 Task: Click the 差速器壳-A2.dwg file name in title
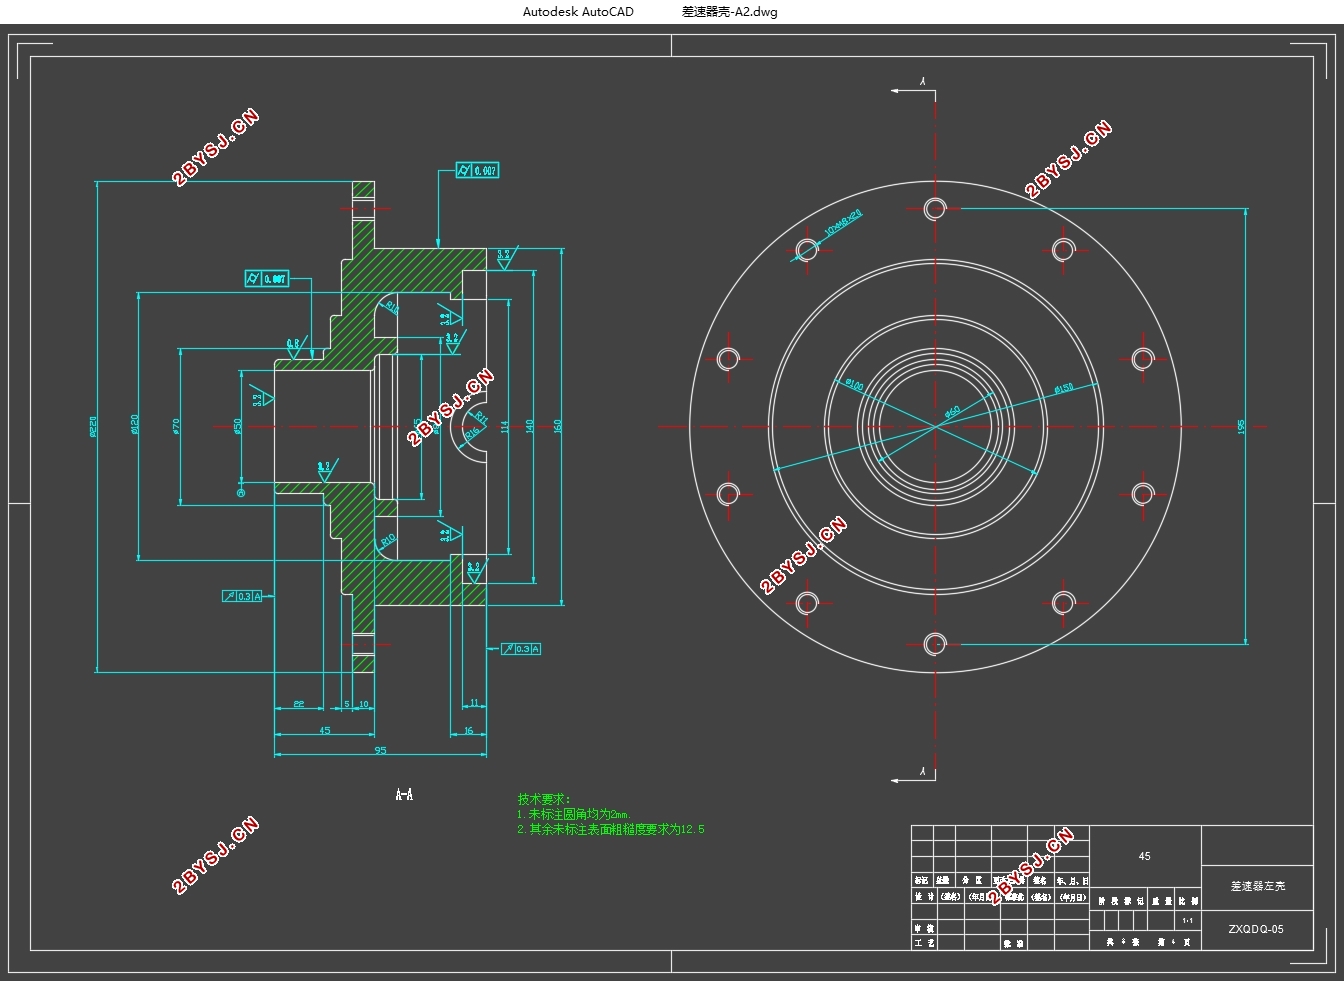(729, 12)
